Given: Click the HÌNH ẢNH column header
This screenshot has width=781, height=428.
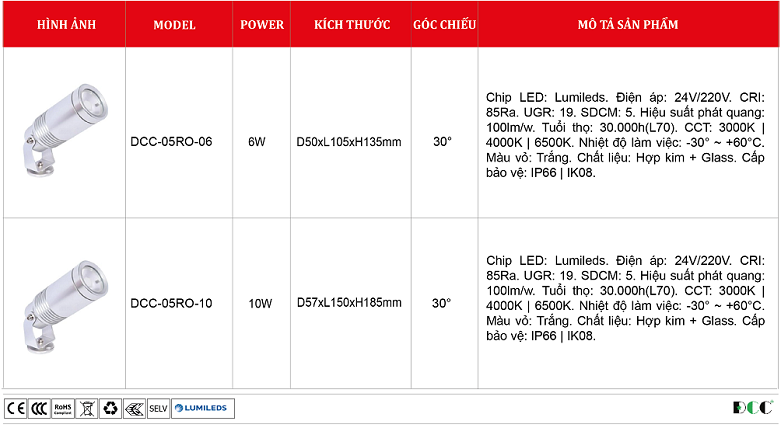Looking at the screenshot, I should [x=65, y=24].
